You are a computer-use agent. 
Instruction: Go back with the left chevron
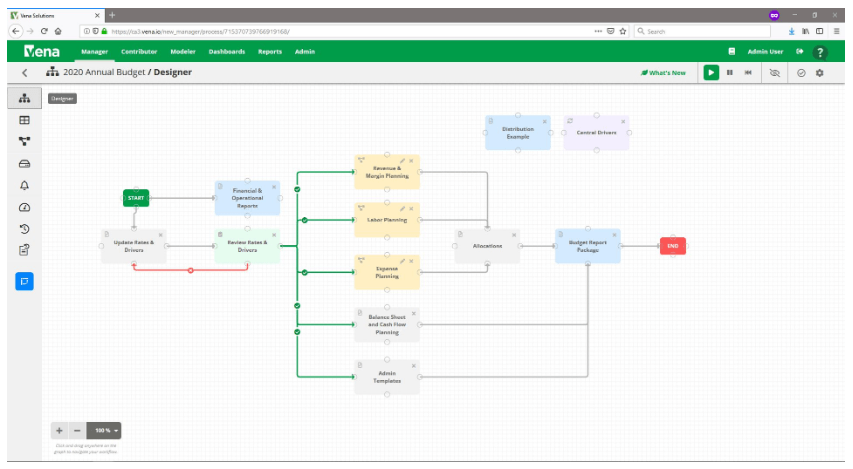click(x=24, y=72)
